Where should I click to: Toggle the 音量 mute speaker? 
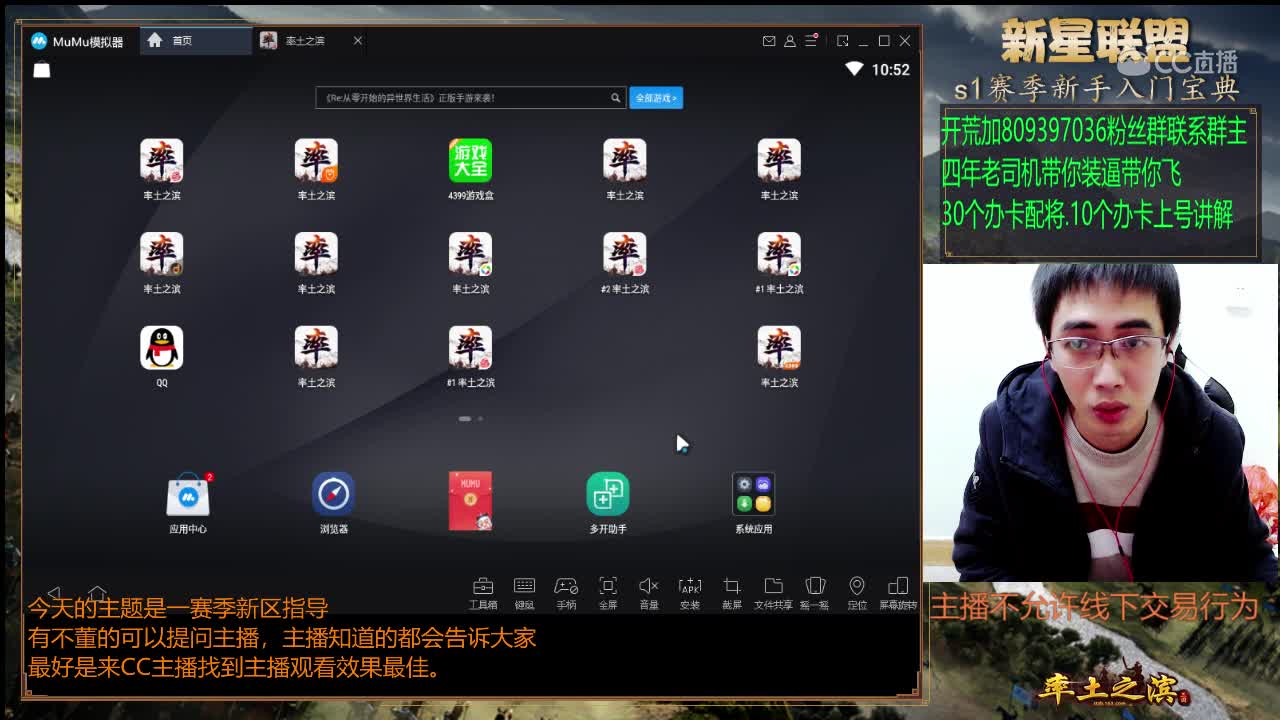[x=649, y=592]
